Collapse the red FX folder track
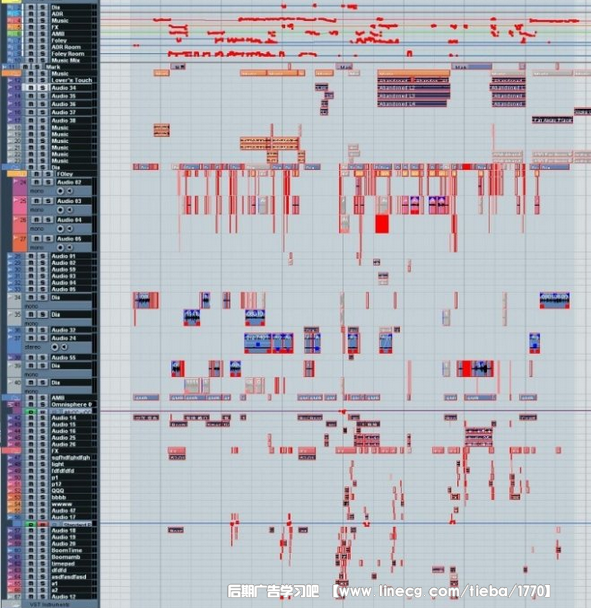Screen dimensions: 591x608 point(12,451)
